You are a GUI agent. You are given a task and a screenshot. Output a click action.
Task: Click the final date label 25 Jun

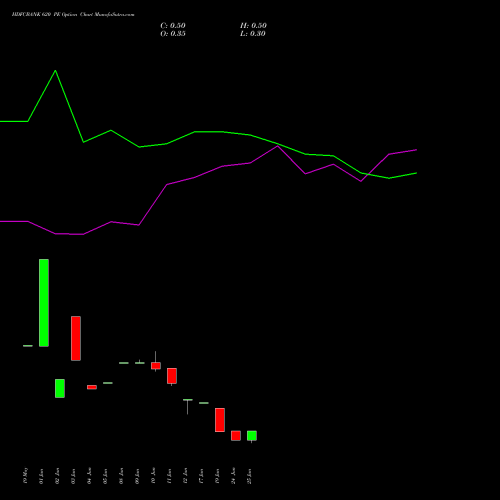pos(249,476)
